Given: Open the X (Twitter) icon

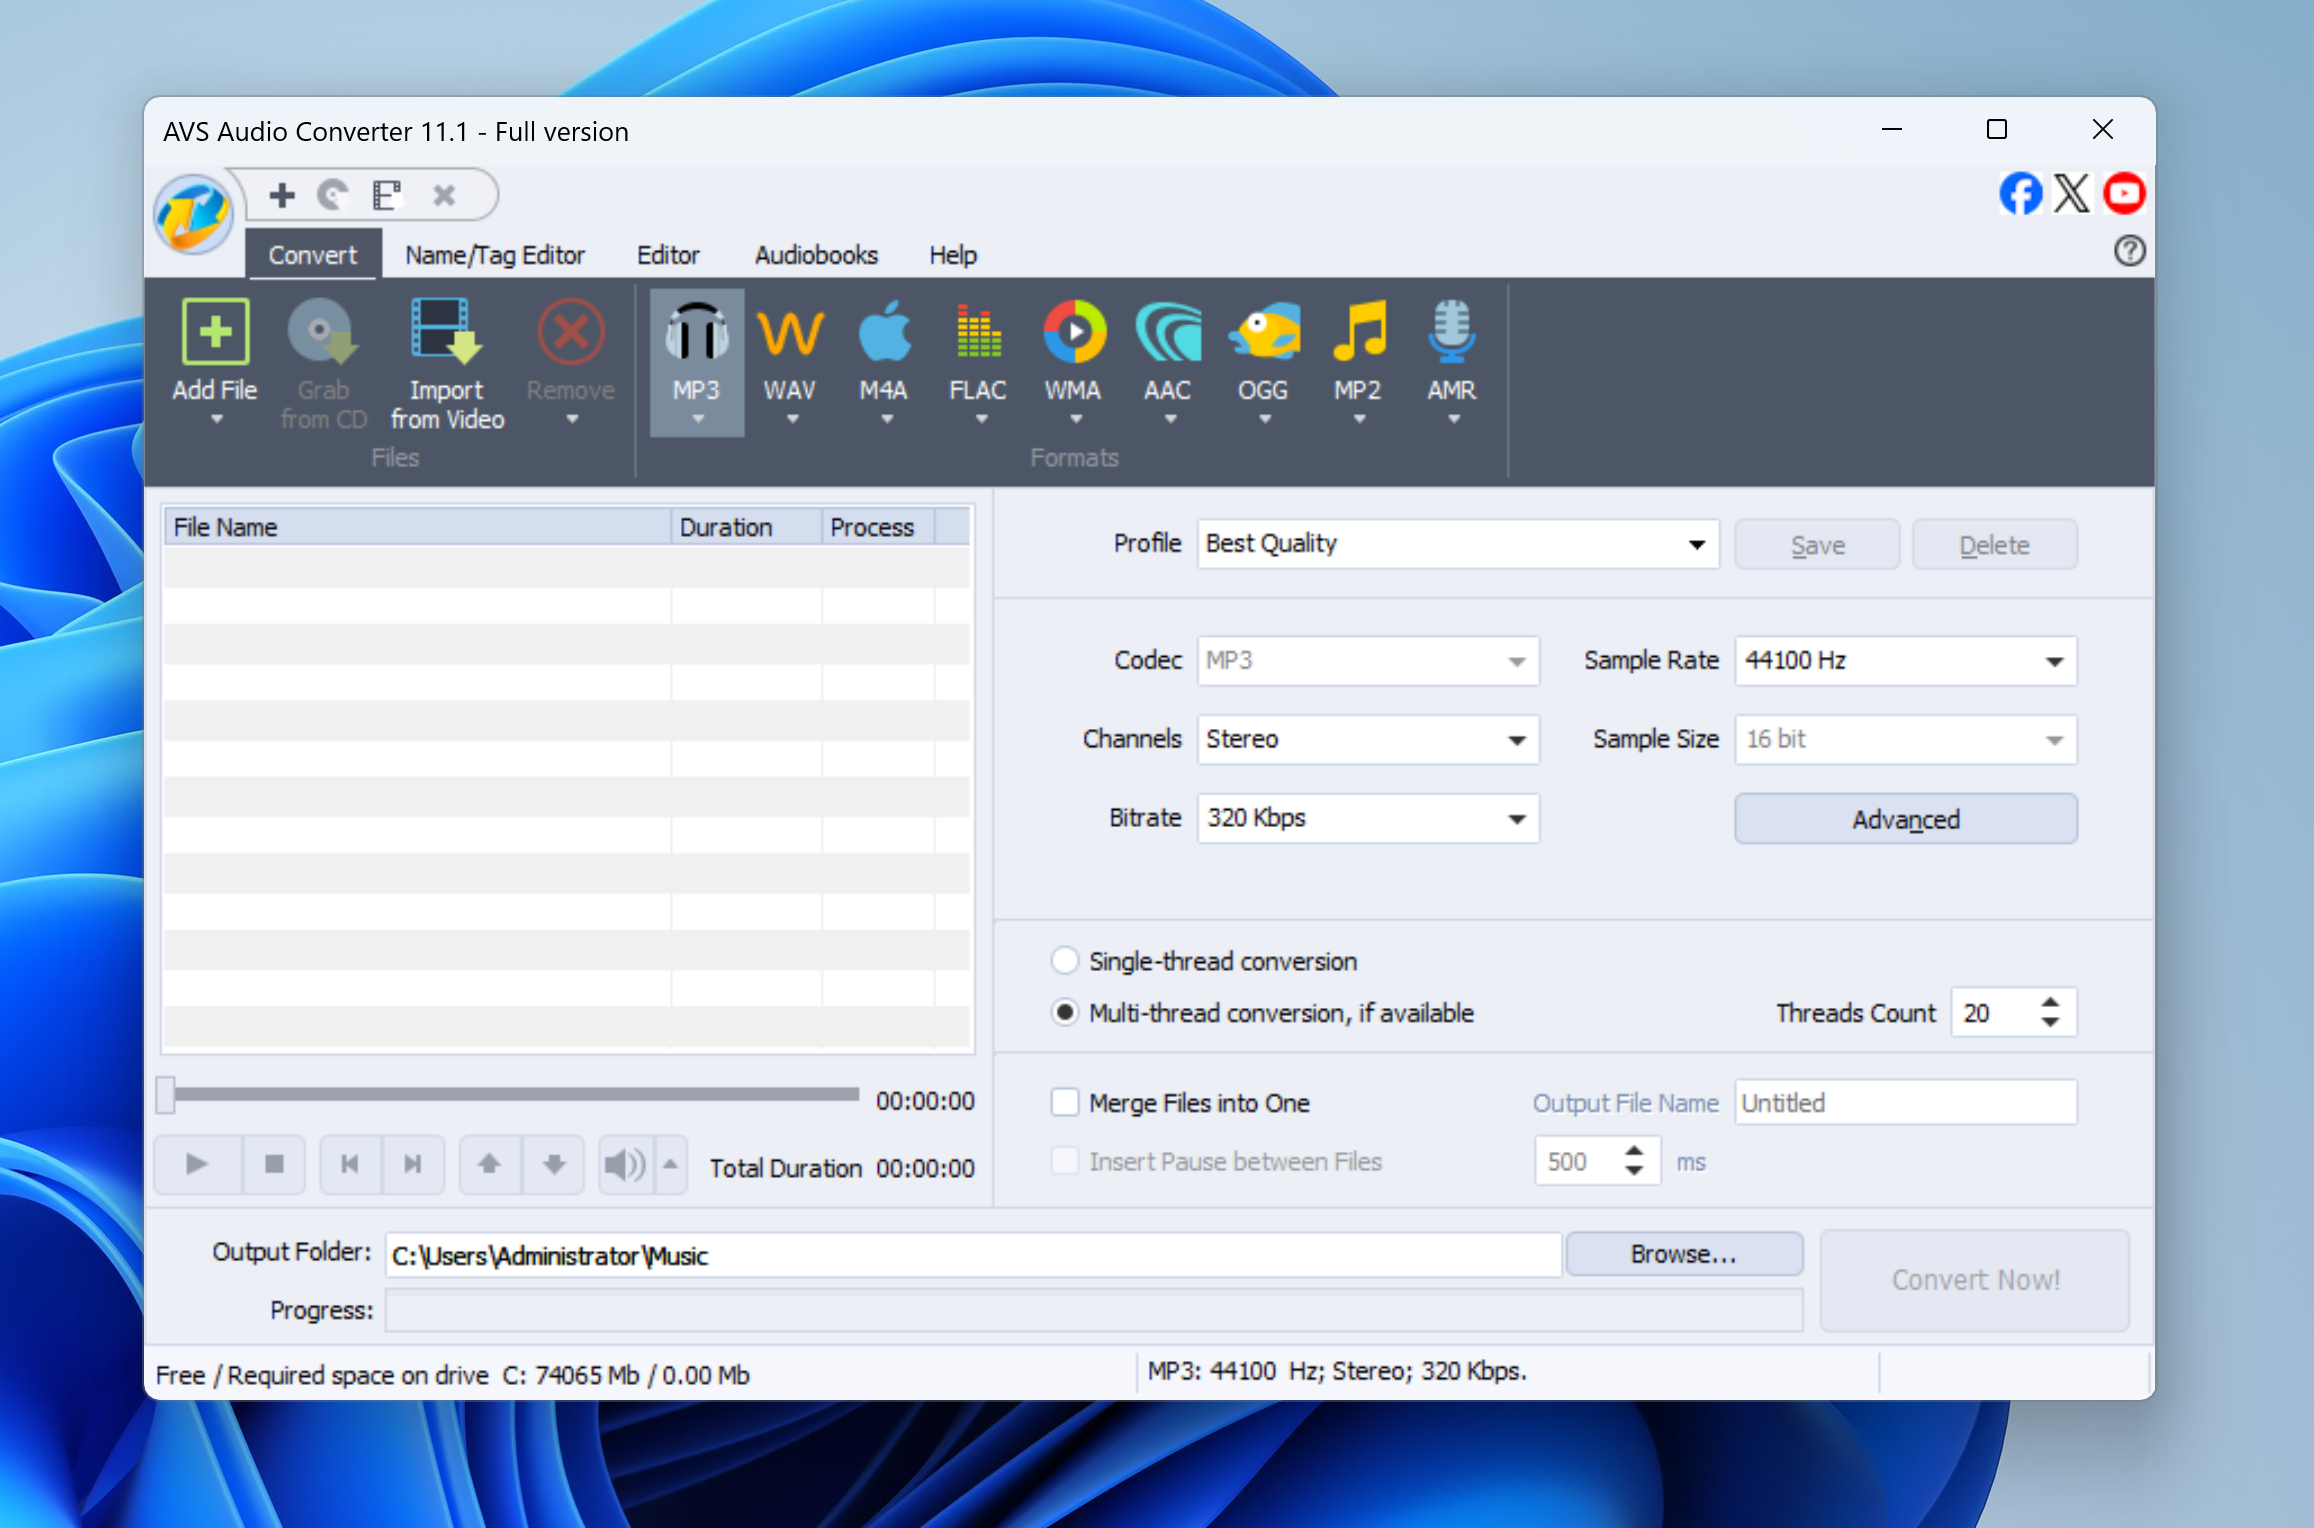Looking at the screenshot, I should (2072, 193).
